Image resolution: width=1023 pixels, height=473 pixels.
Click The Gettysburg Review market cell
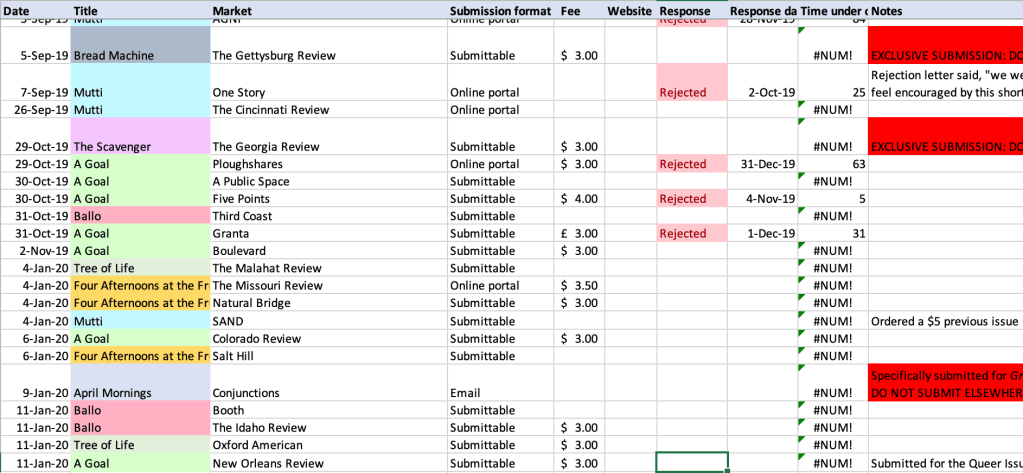pyautogui.click(x=329, y=45)
